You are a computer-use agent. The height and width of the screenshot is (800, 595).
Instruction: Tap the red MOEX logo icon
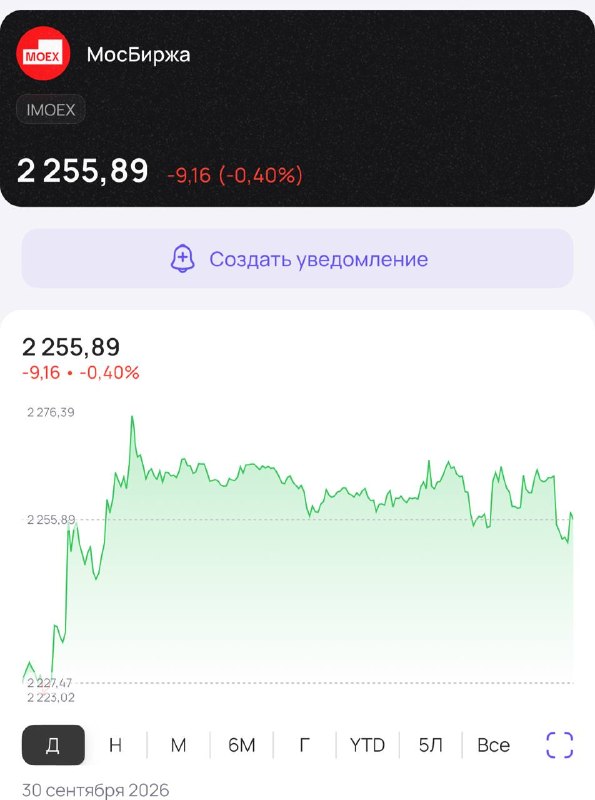(x=43, y=54)
